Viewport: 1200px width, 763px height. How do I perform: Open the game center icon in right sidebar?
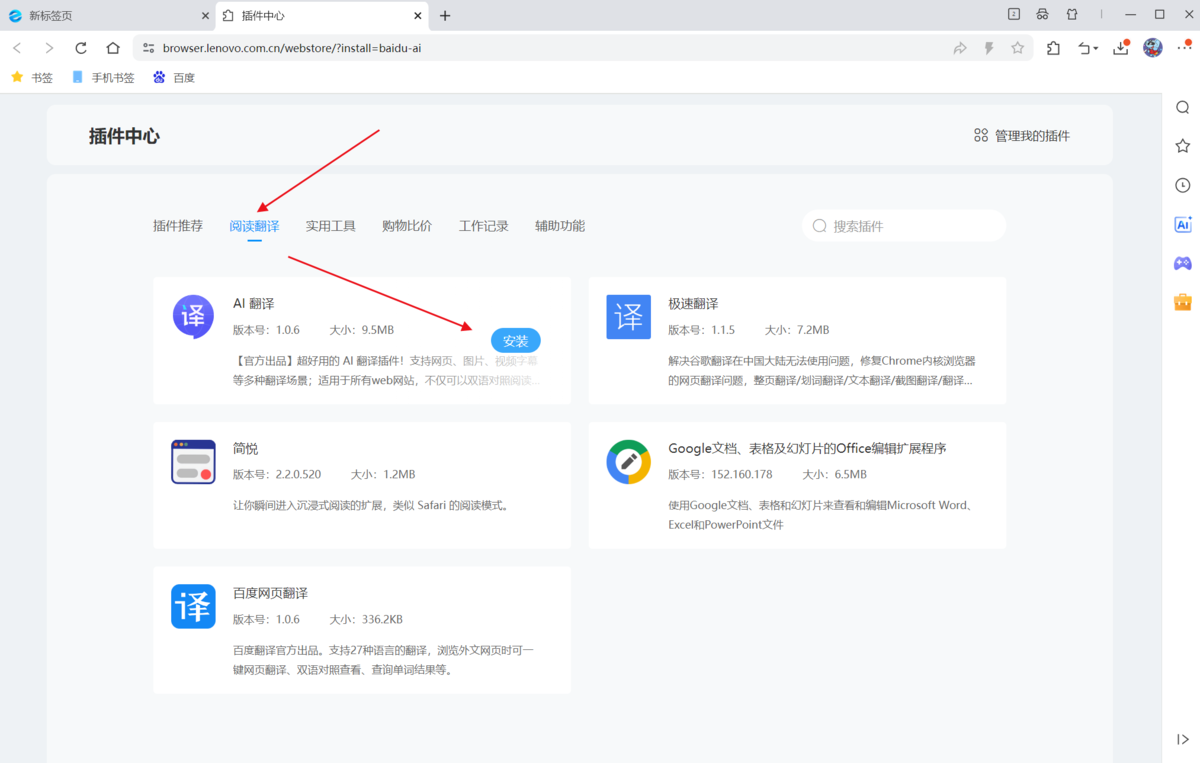[1182, 262]
